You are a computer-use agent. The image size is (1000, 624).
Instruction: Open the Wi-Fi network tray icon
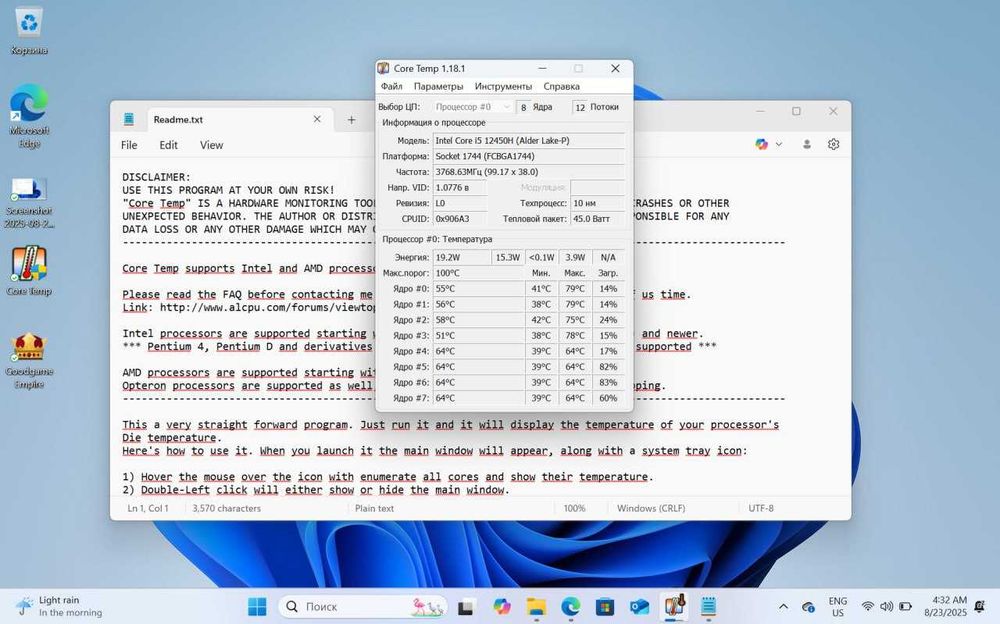pos(867,606)
